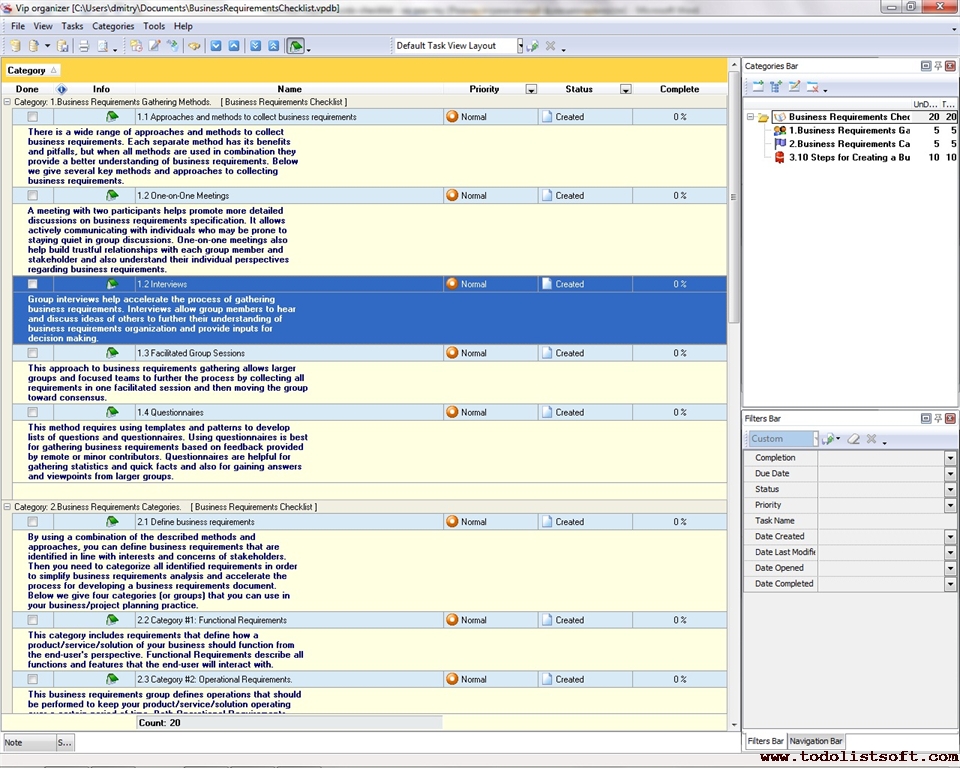Open the Priority filter dropdown in Filters Bar

950,505
